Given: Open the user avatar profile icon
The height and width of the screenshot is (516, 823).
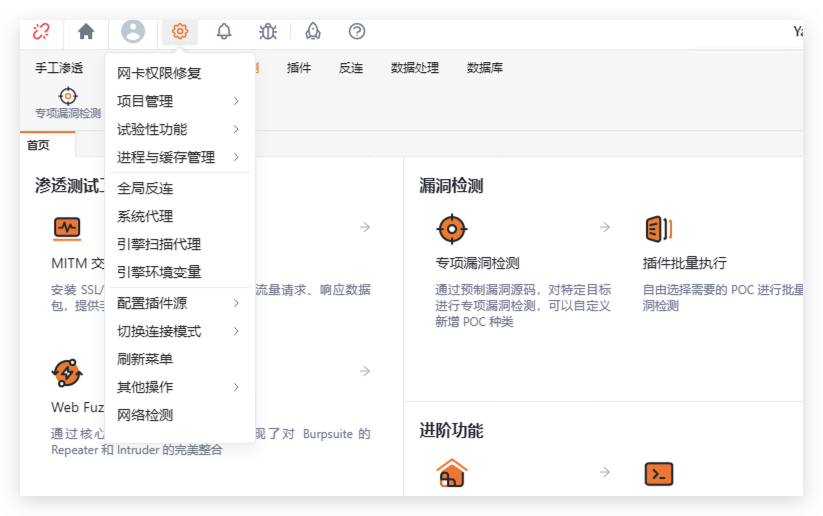Looking at the screenshot, I should tap(133, 31).
